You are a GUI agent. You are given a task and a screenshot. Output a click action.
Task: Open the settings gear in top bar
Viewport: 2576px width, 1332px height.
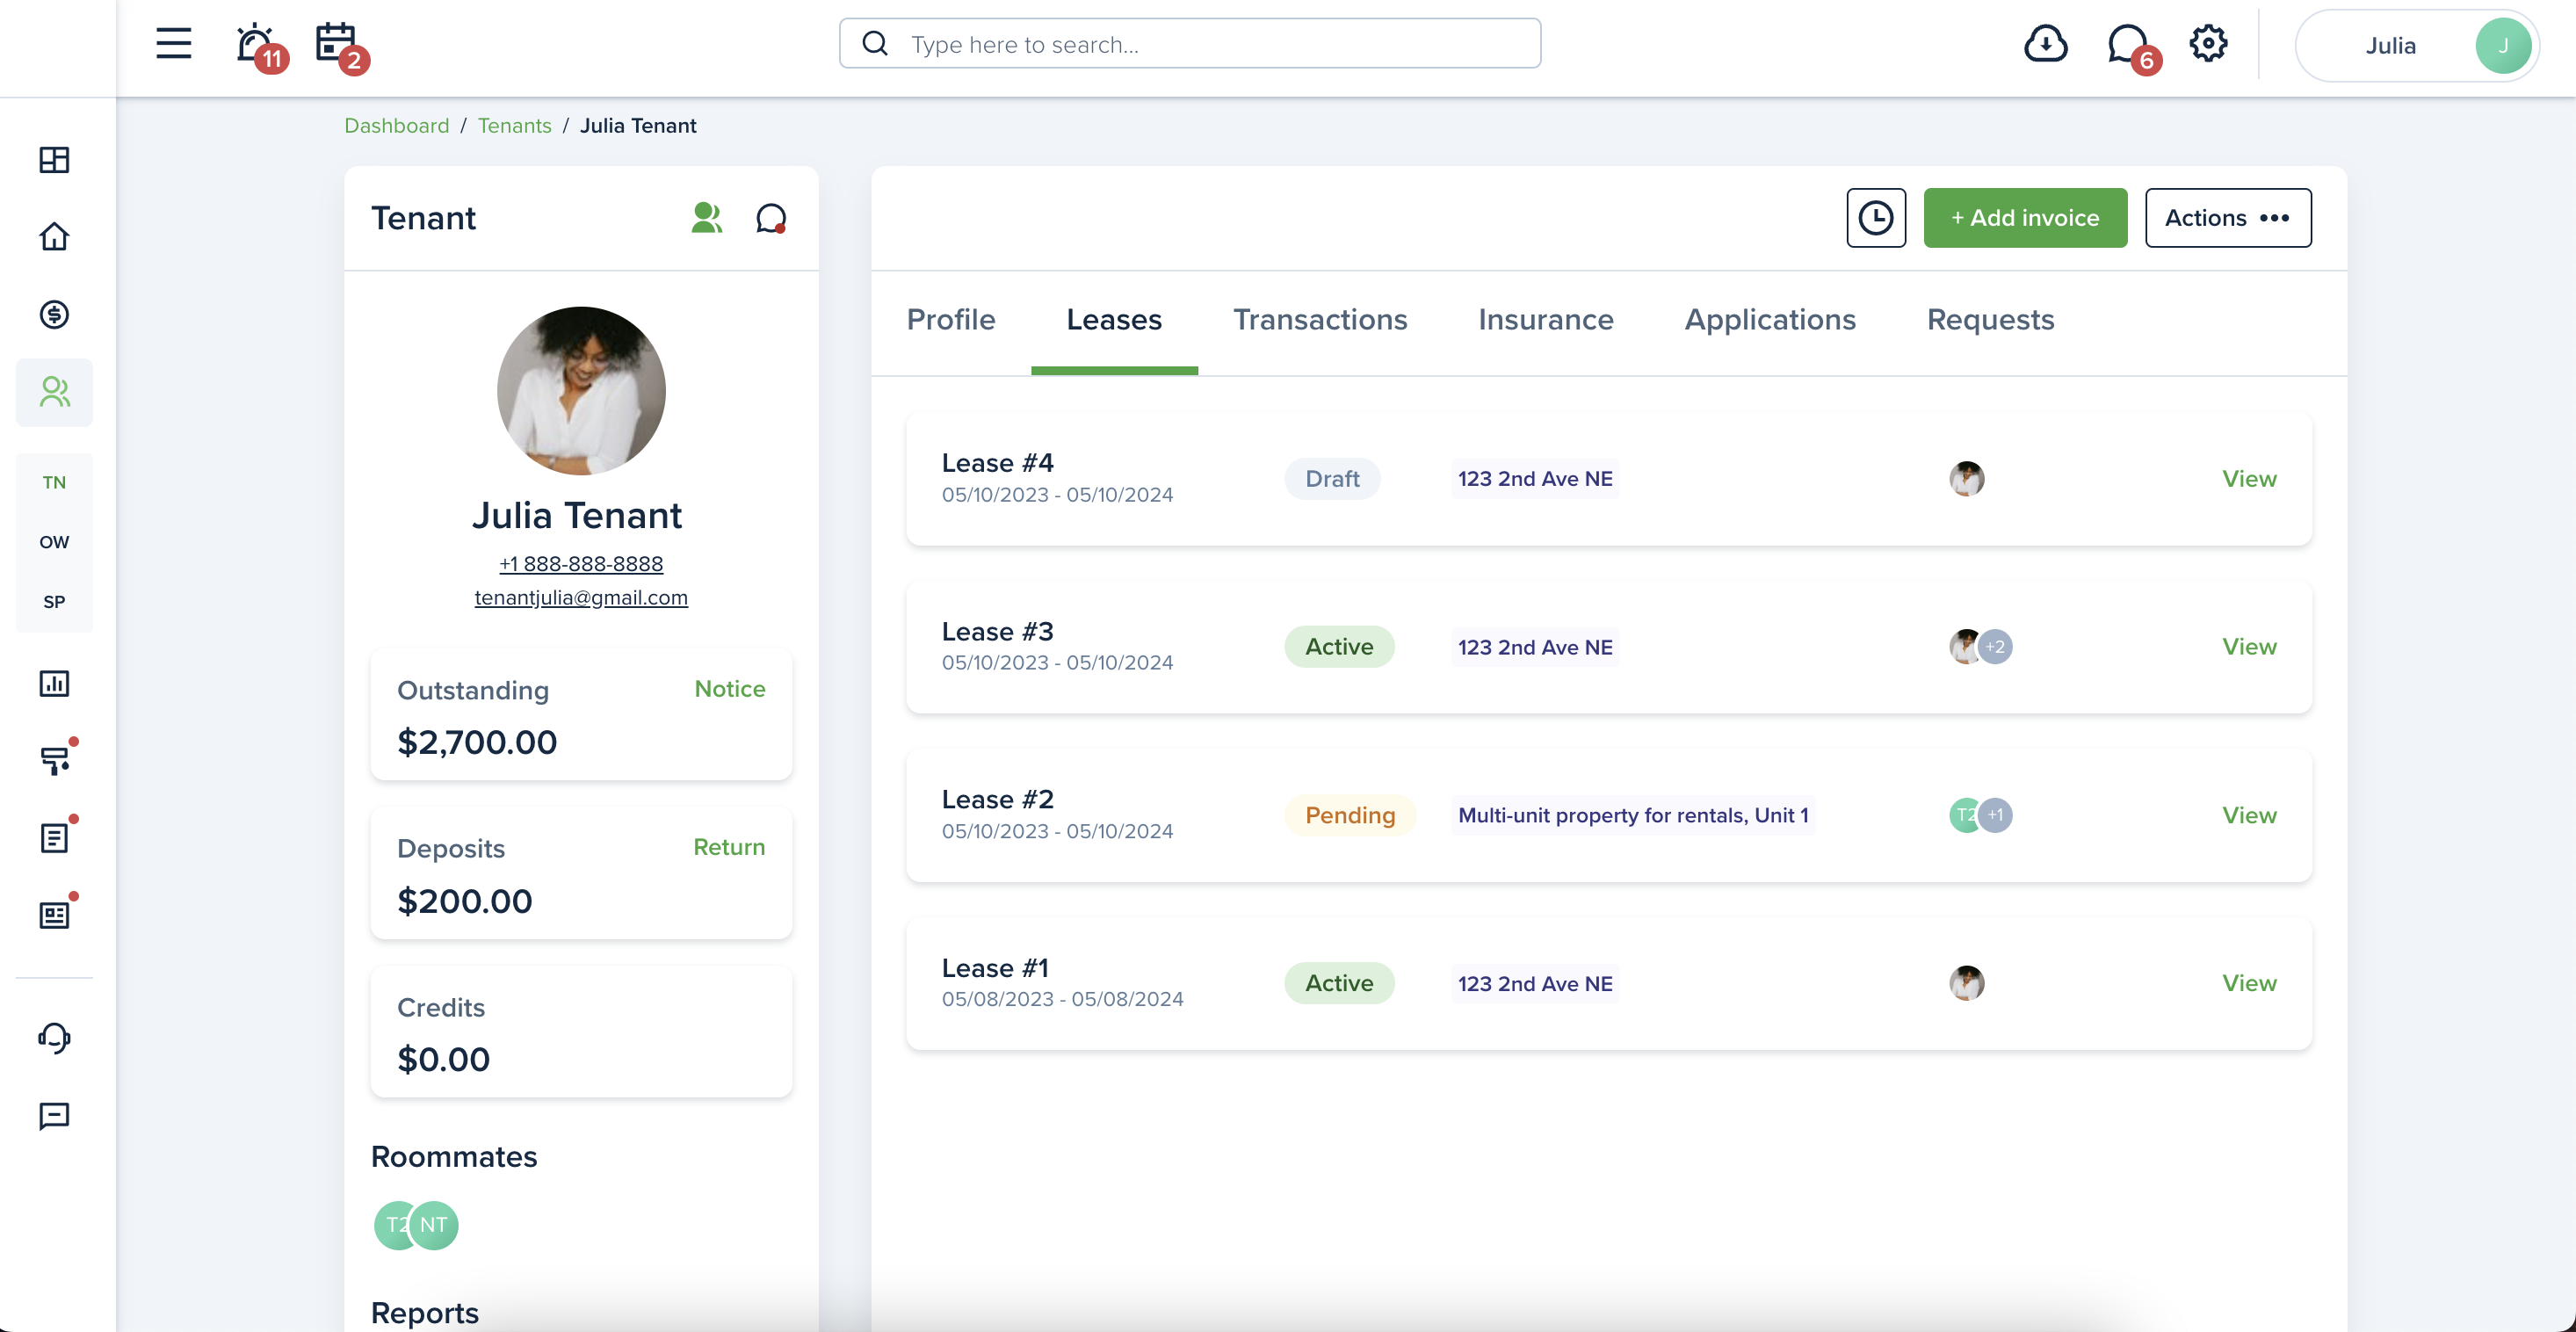click(2208, 44)
